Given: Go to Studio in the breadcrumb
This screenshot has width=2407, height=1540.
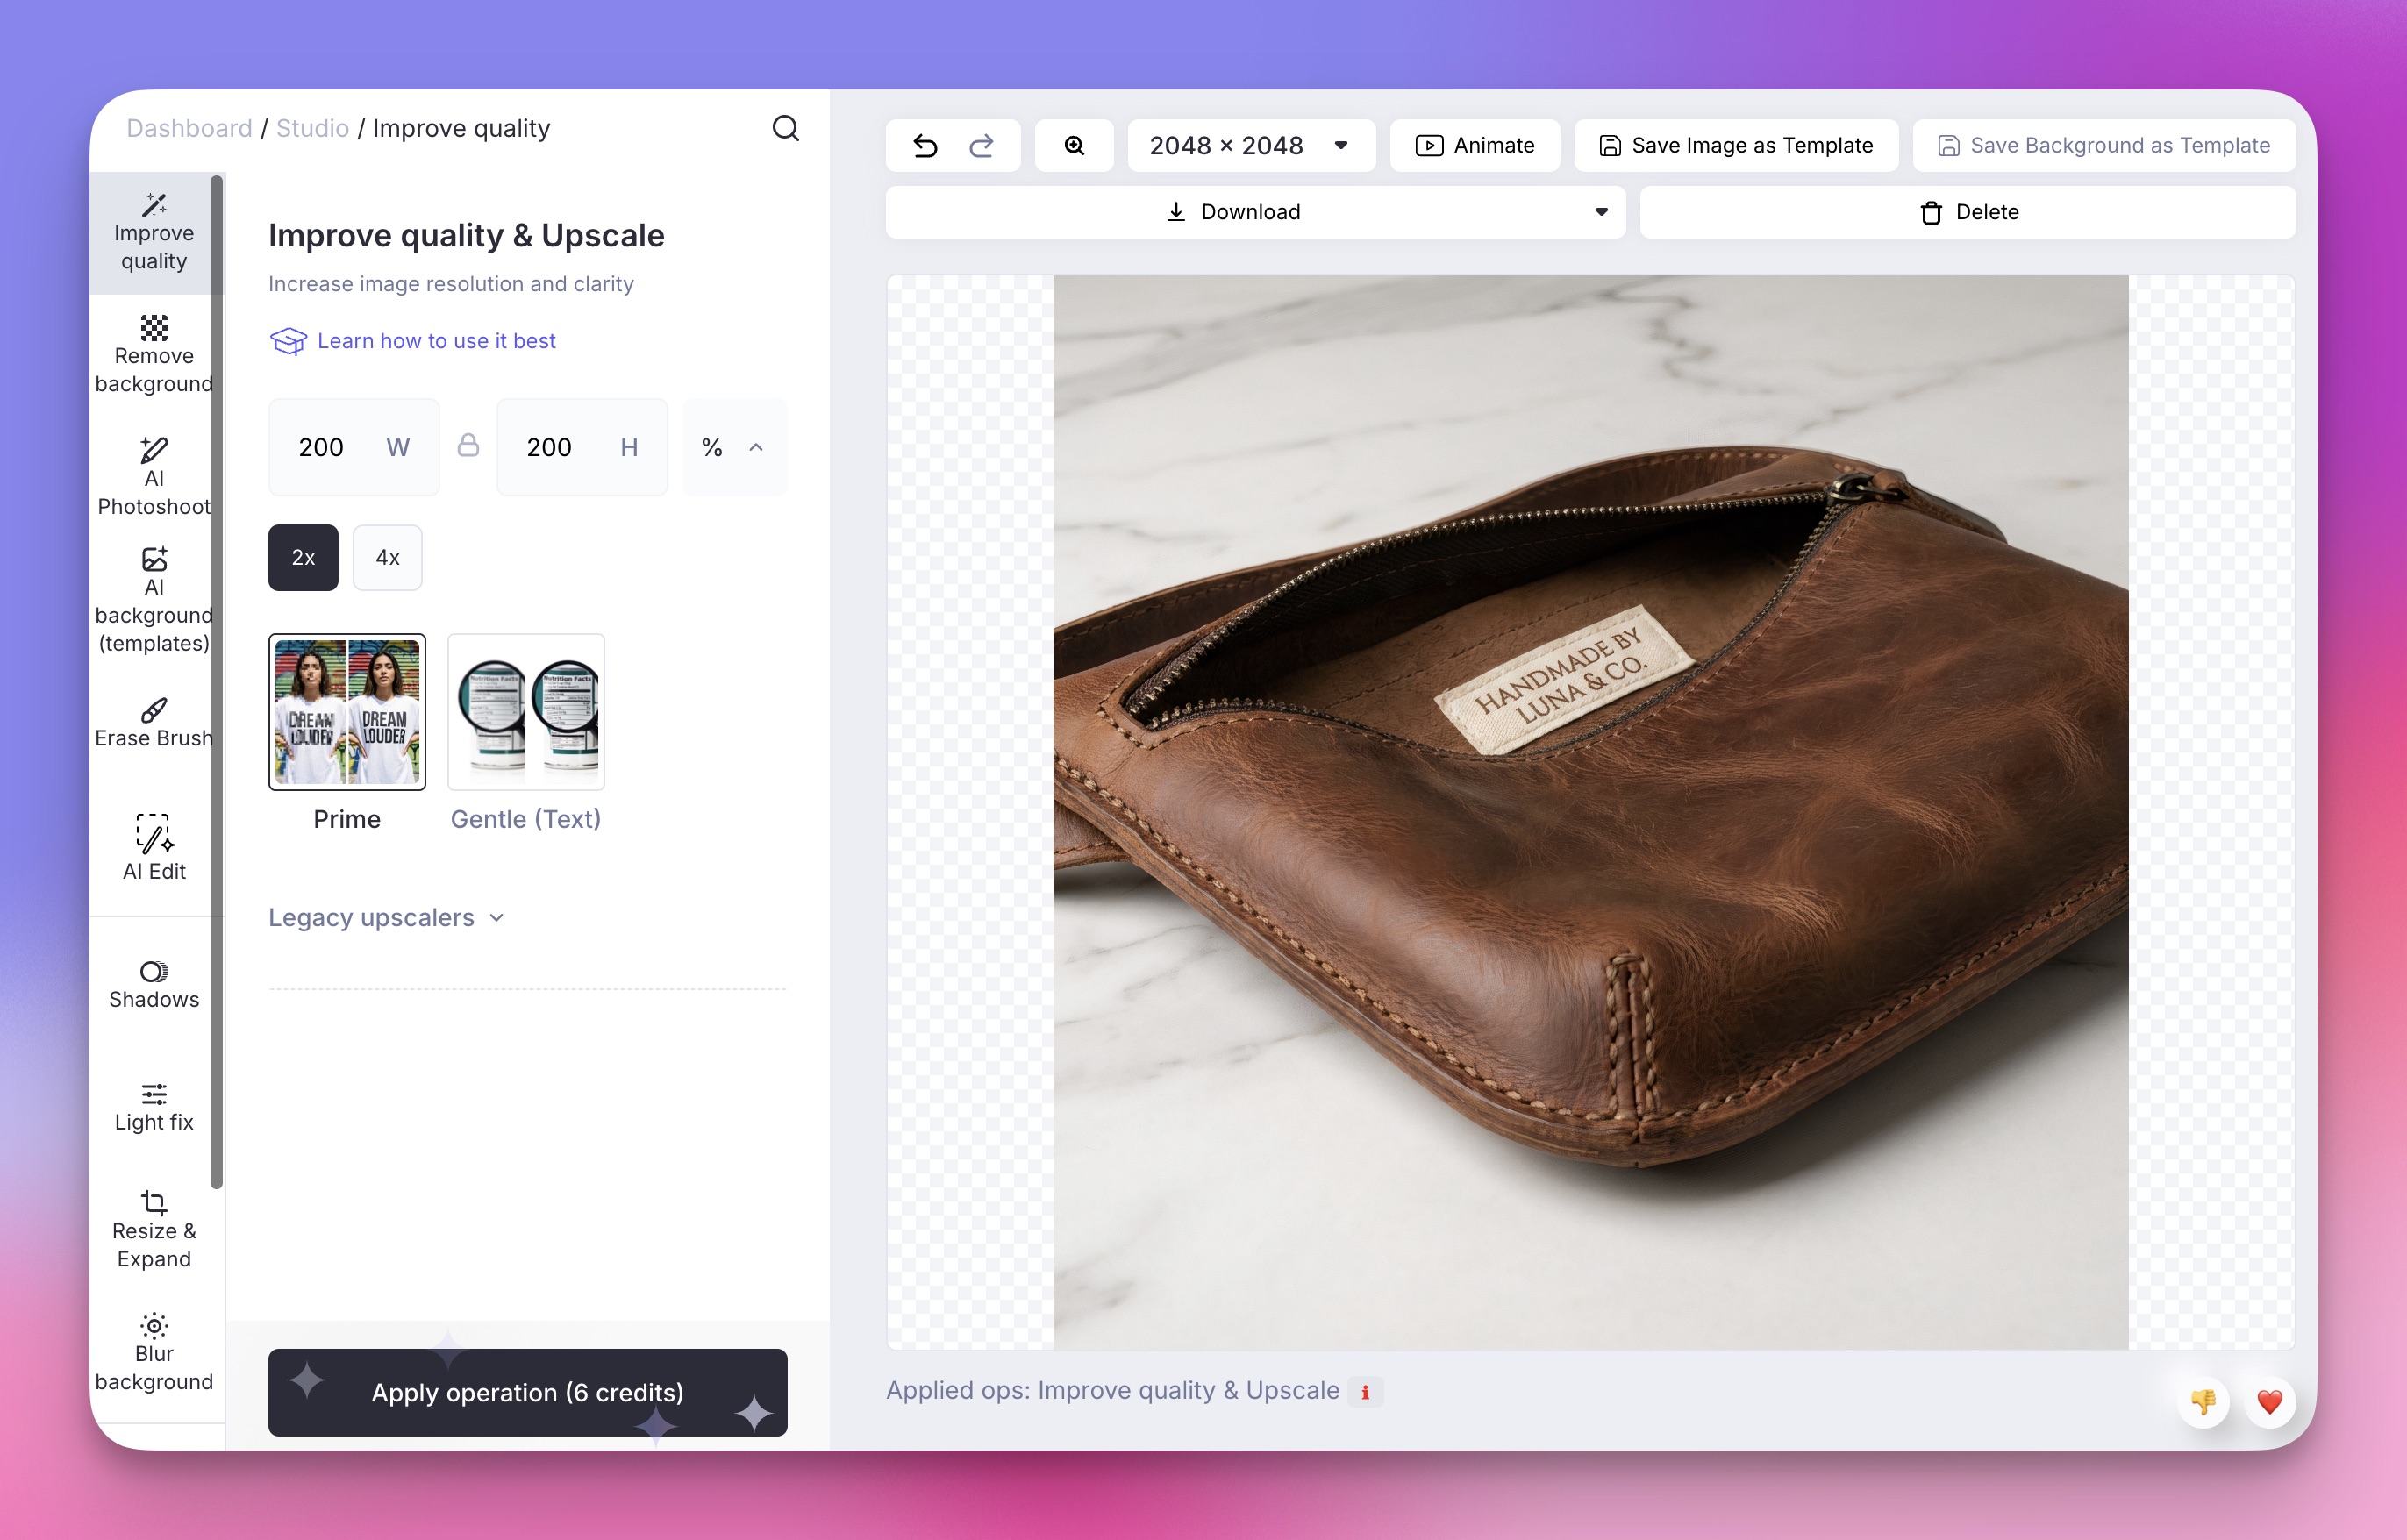Looking at the screenshot, I should [x=312, y=128].
